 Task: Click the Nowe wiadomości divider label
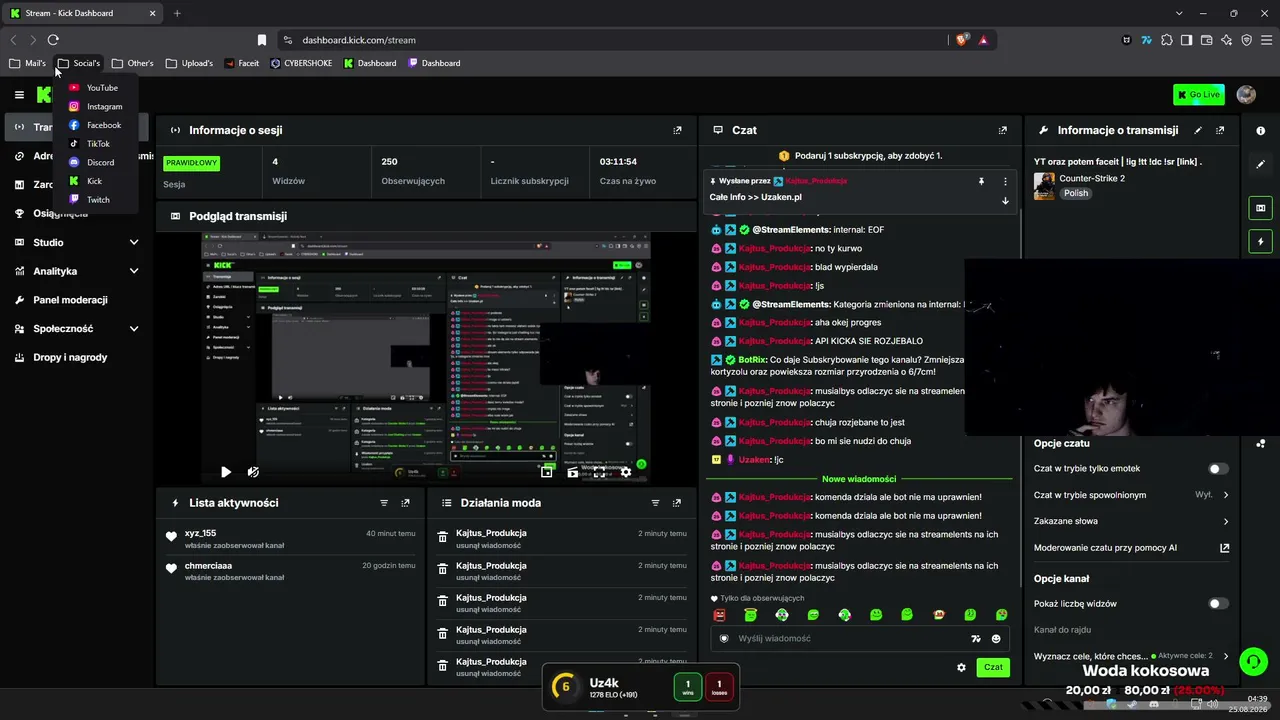[x=859, y=479]
